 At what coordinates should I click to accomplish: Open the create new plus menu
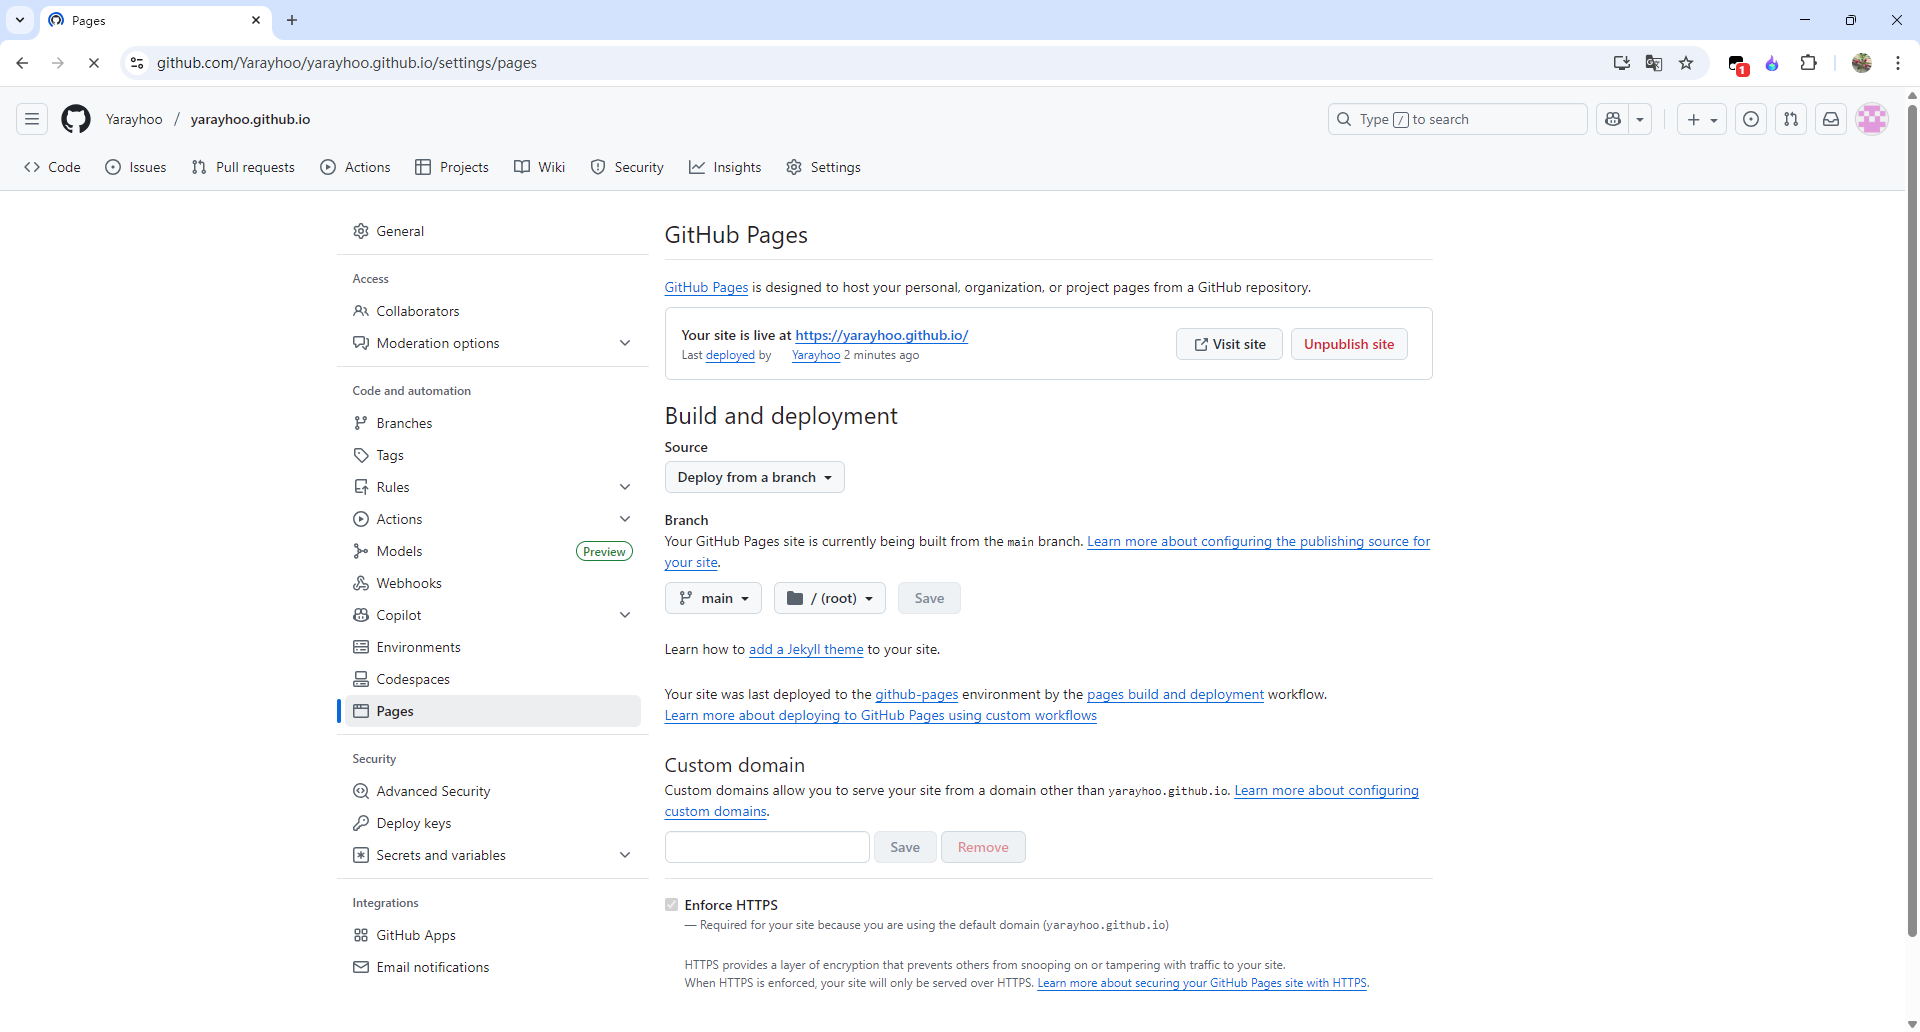pos(1702,119)
